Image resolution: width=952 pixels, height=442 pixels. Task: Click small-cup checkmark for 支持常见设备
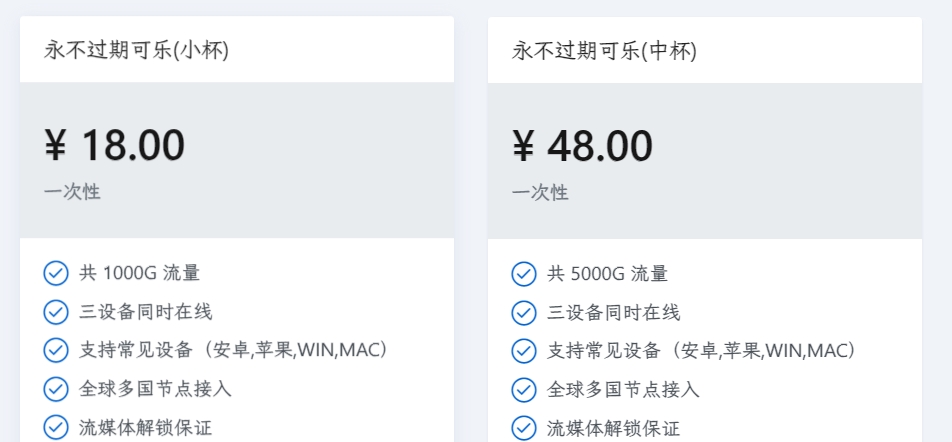56,351
